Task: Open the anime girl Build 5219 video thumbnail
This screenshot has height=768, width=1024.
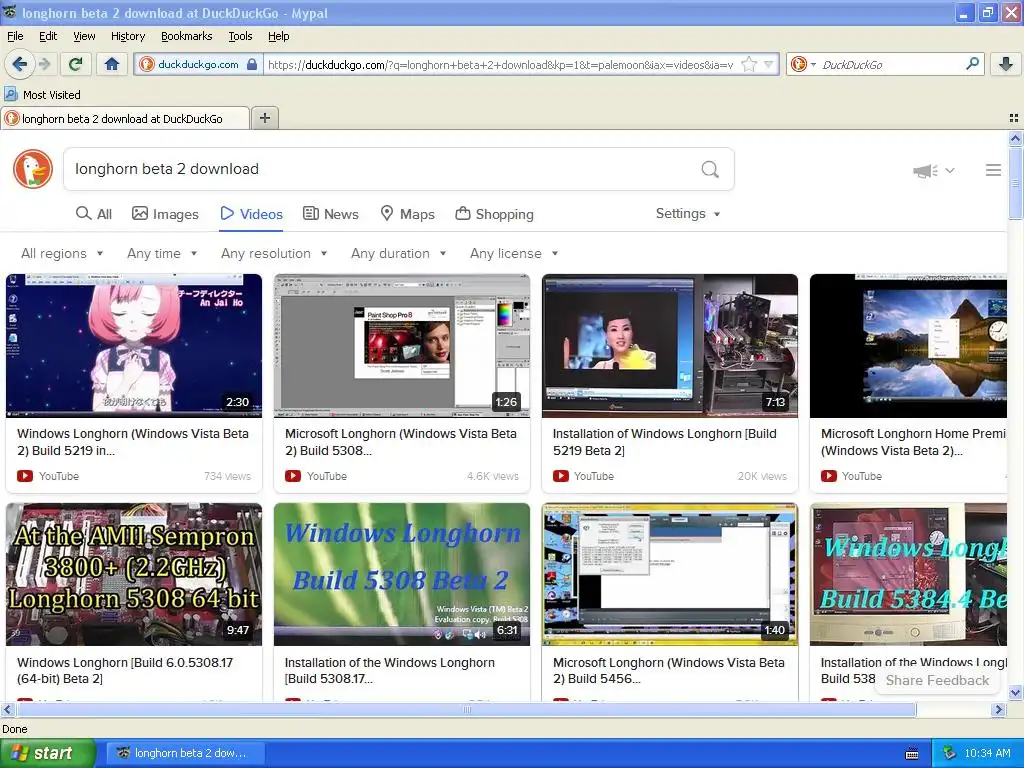Action: point(134,345)
